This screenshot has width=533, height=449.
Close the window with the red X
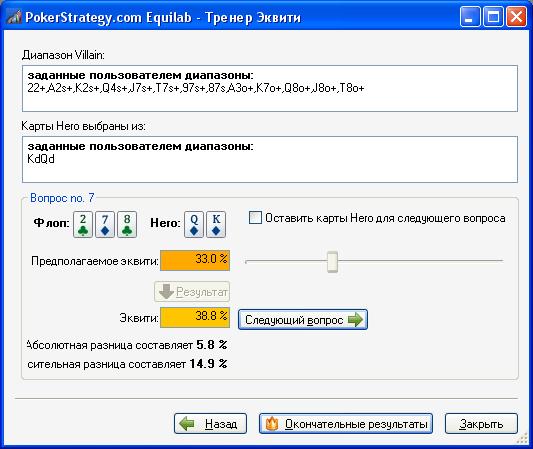tap(516, 17)
